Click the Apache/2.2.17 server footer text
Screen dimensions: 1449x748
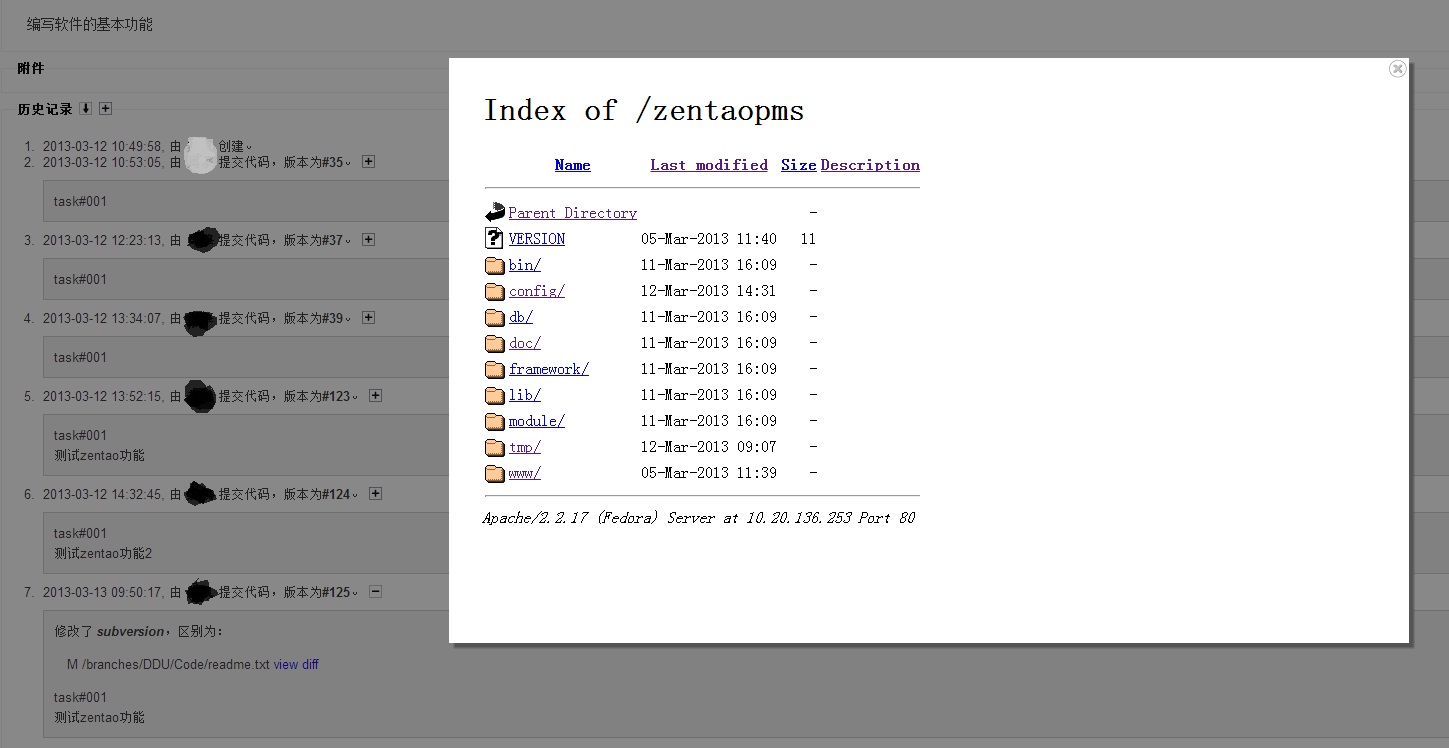699,518
